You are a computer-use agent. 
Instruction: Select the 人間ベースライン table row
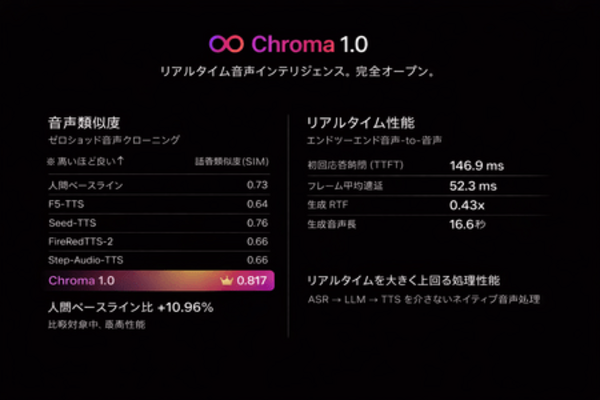click(x=159, y=185)
